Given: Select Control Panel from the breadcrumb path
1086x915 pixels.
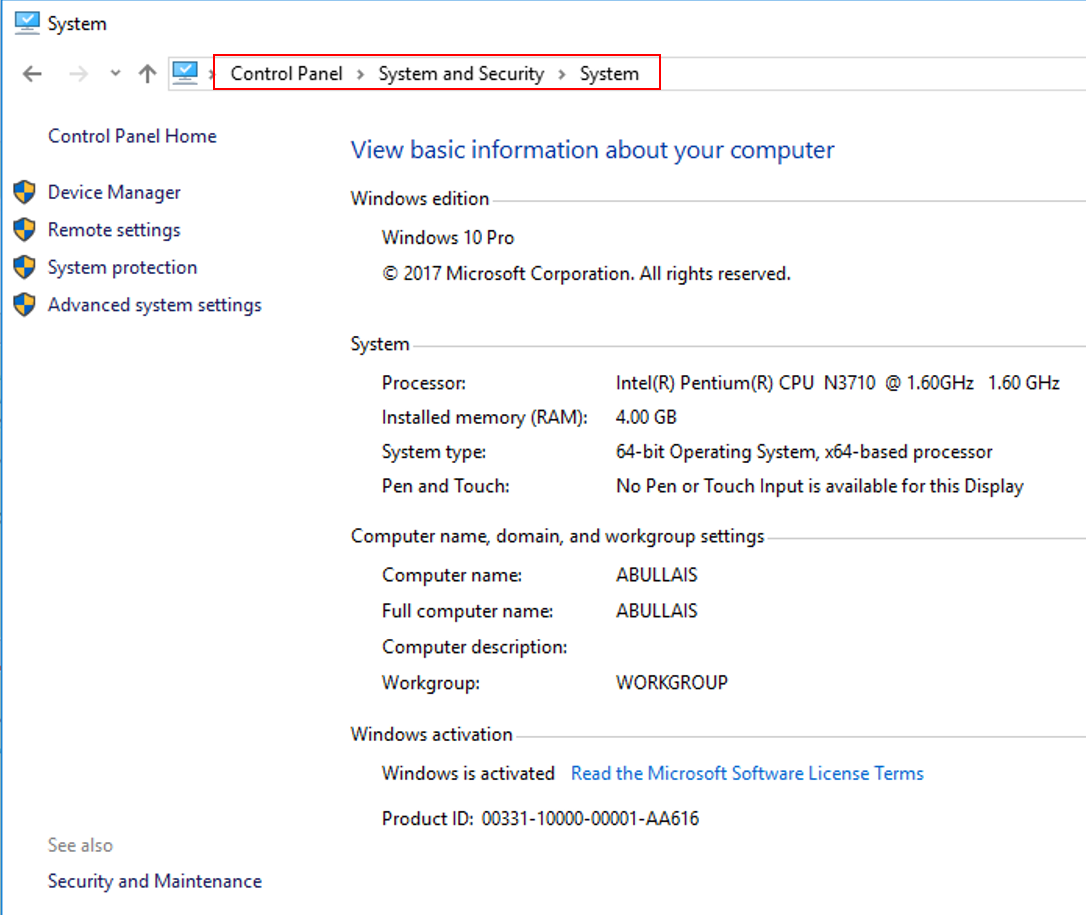Looking at the screenshot, I should click(286, 73).
